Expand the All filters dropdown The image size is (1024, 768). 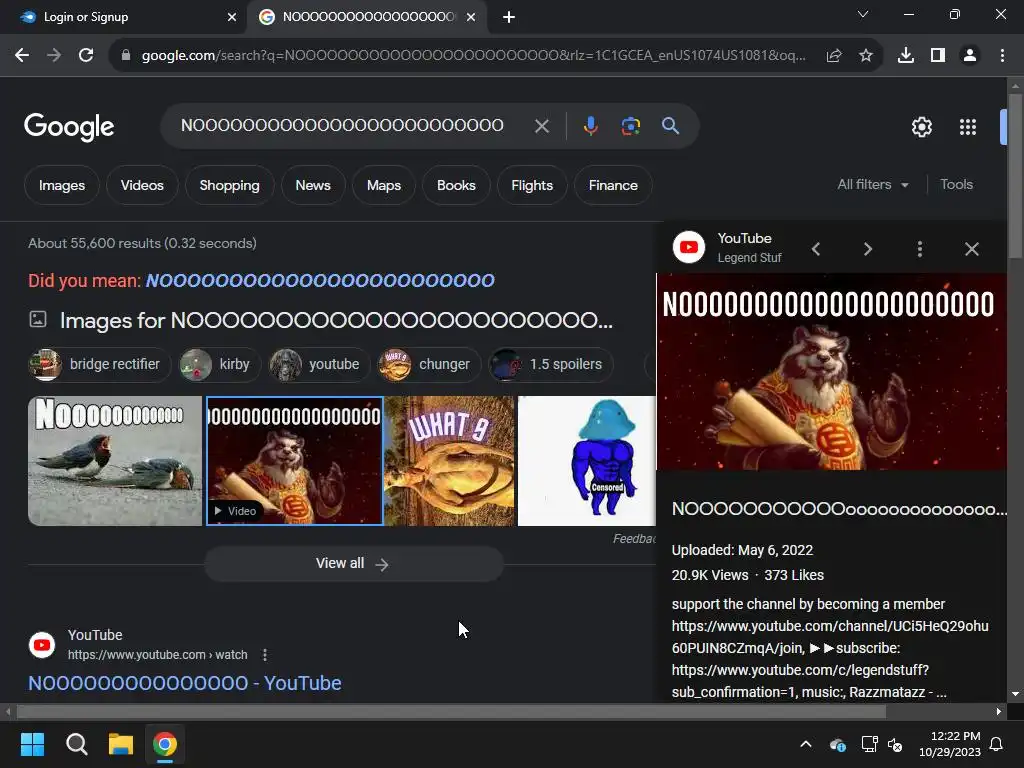point(873,185)
